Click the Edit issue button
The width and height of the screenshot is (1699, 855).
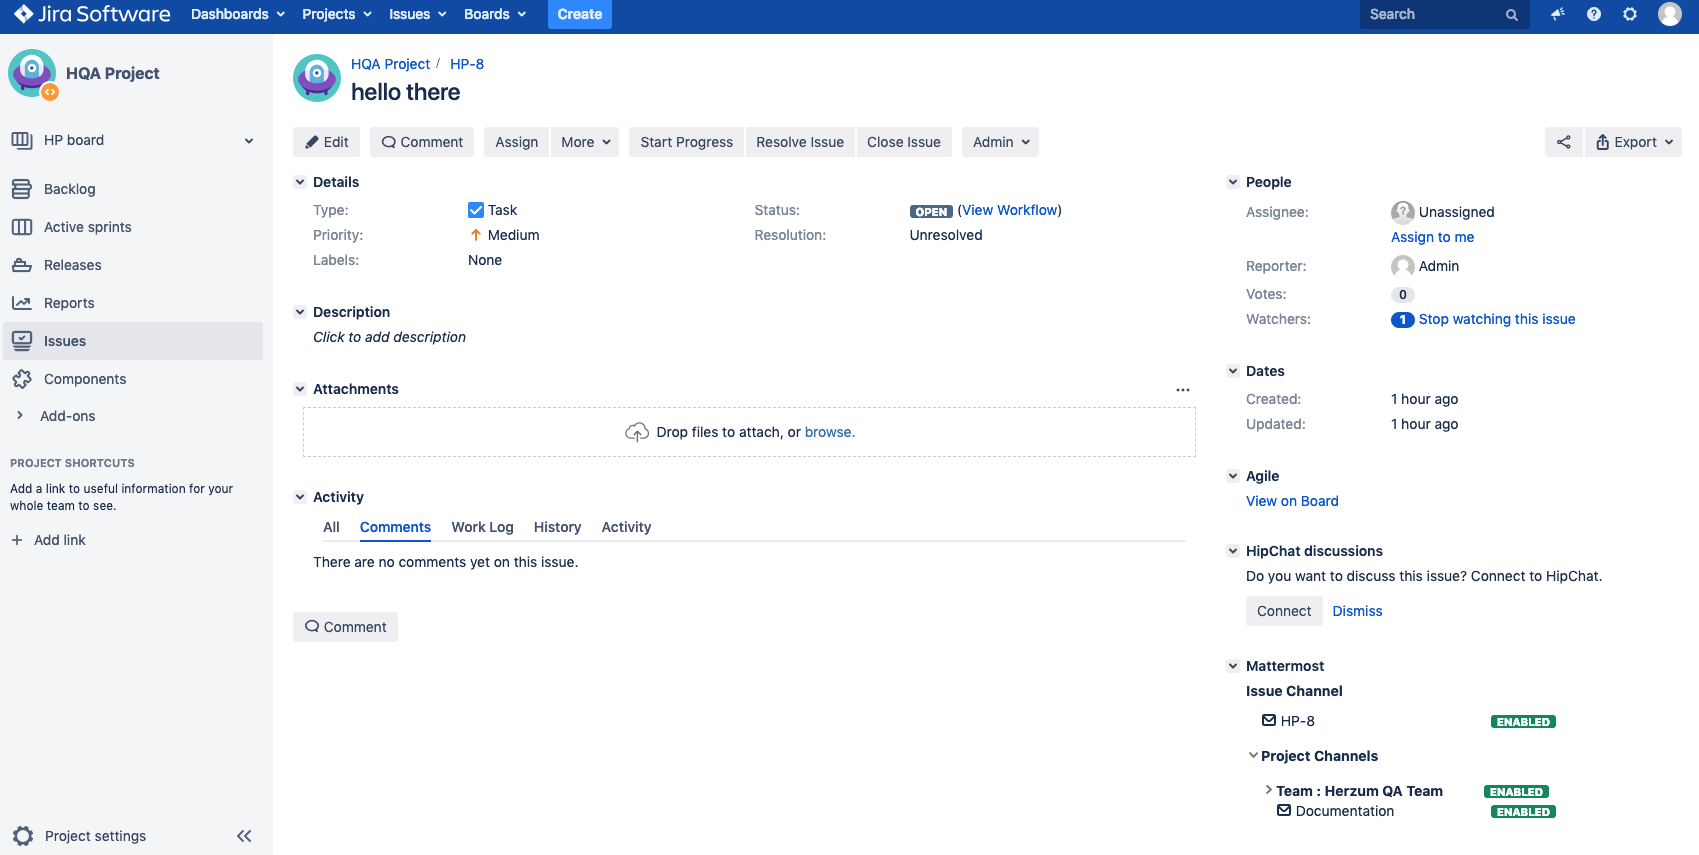[x=326, y=142]
